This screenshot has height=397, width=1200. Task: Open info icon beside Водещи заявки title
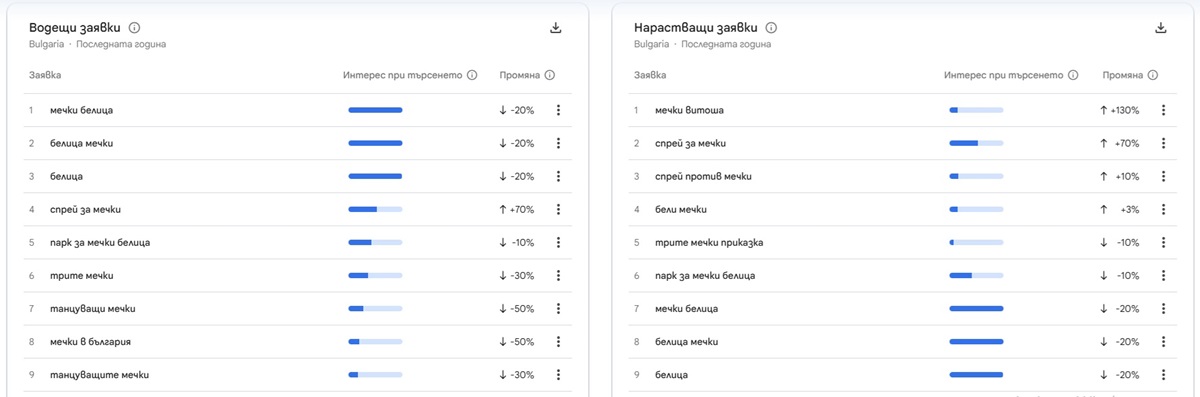135,28
